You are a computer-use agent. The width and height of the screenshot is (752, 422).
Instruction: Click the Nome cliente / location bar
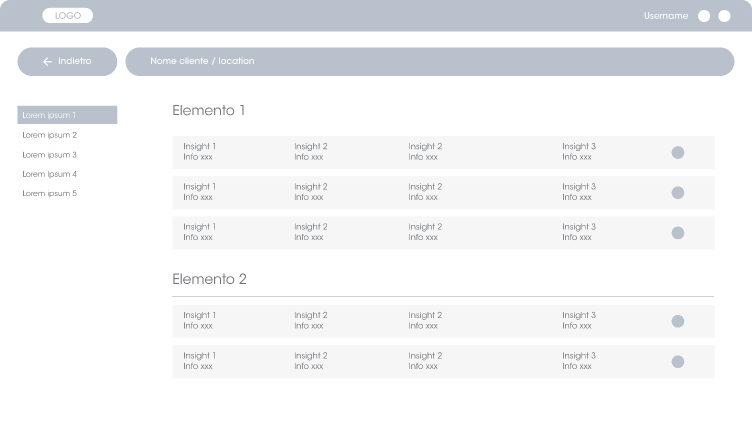click(x=429, y=62)
